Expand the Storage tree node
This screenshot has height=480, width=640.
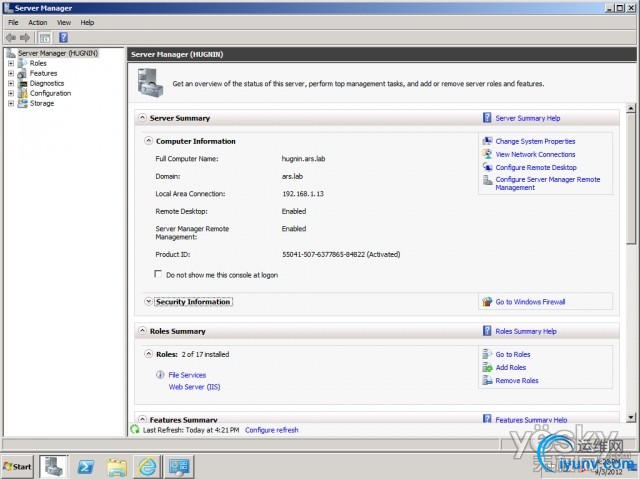11,103
